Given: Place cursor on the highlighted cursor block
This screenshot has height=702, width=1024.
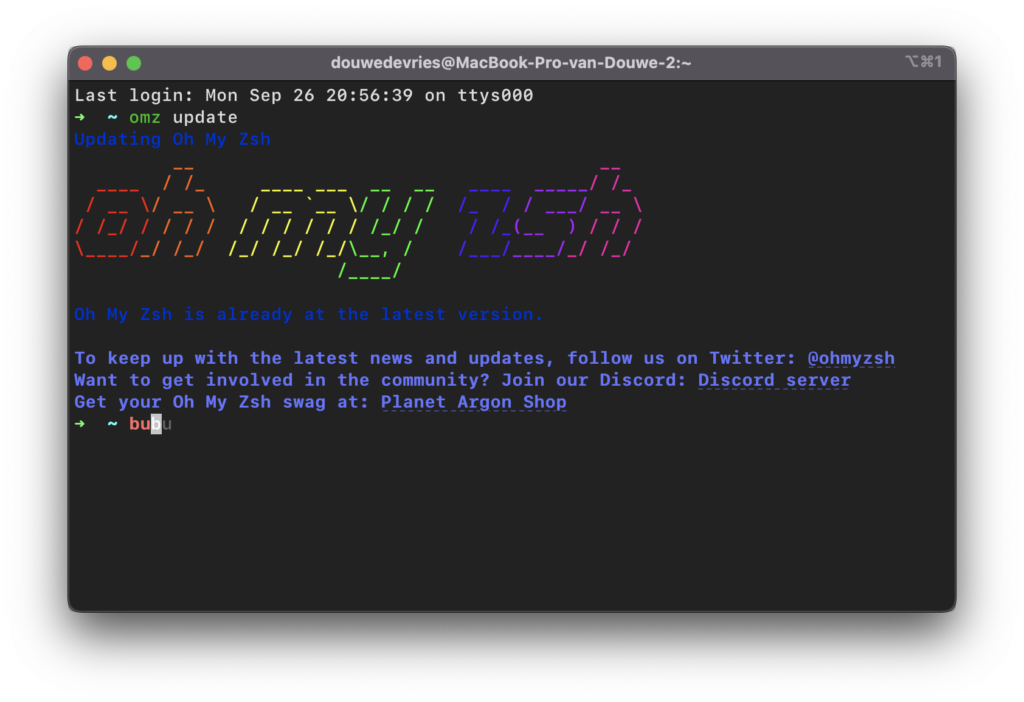Looking at the screenshot, I should [x=156, y=425].
